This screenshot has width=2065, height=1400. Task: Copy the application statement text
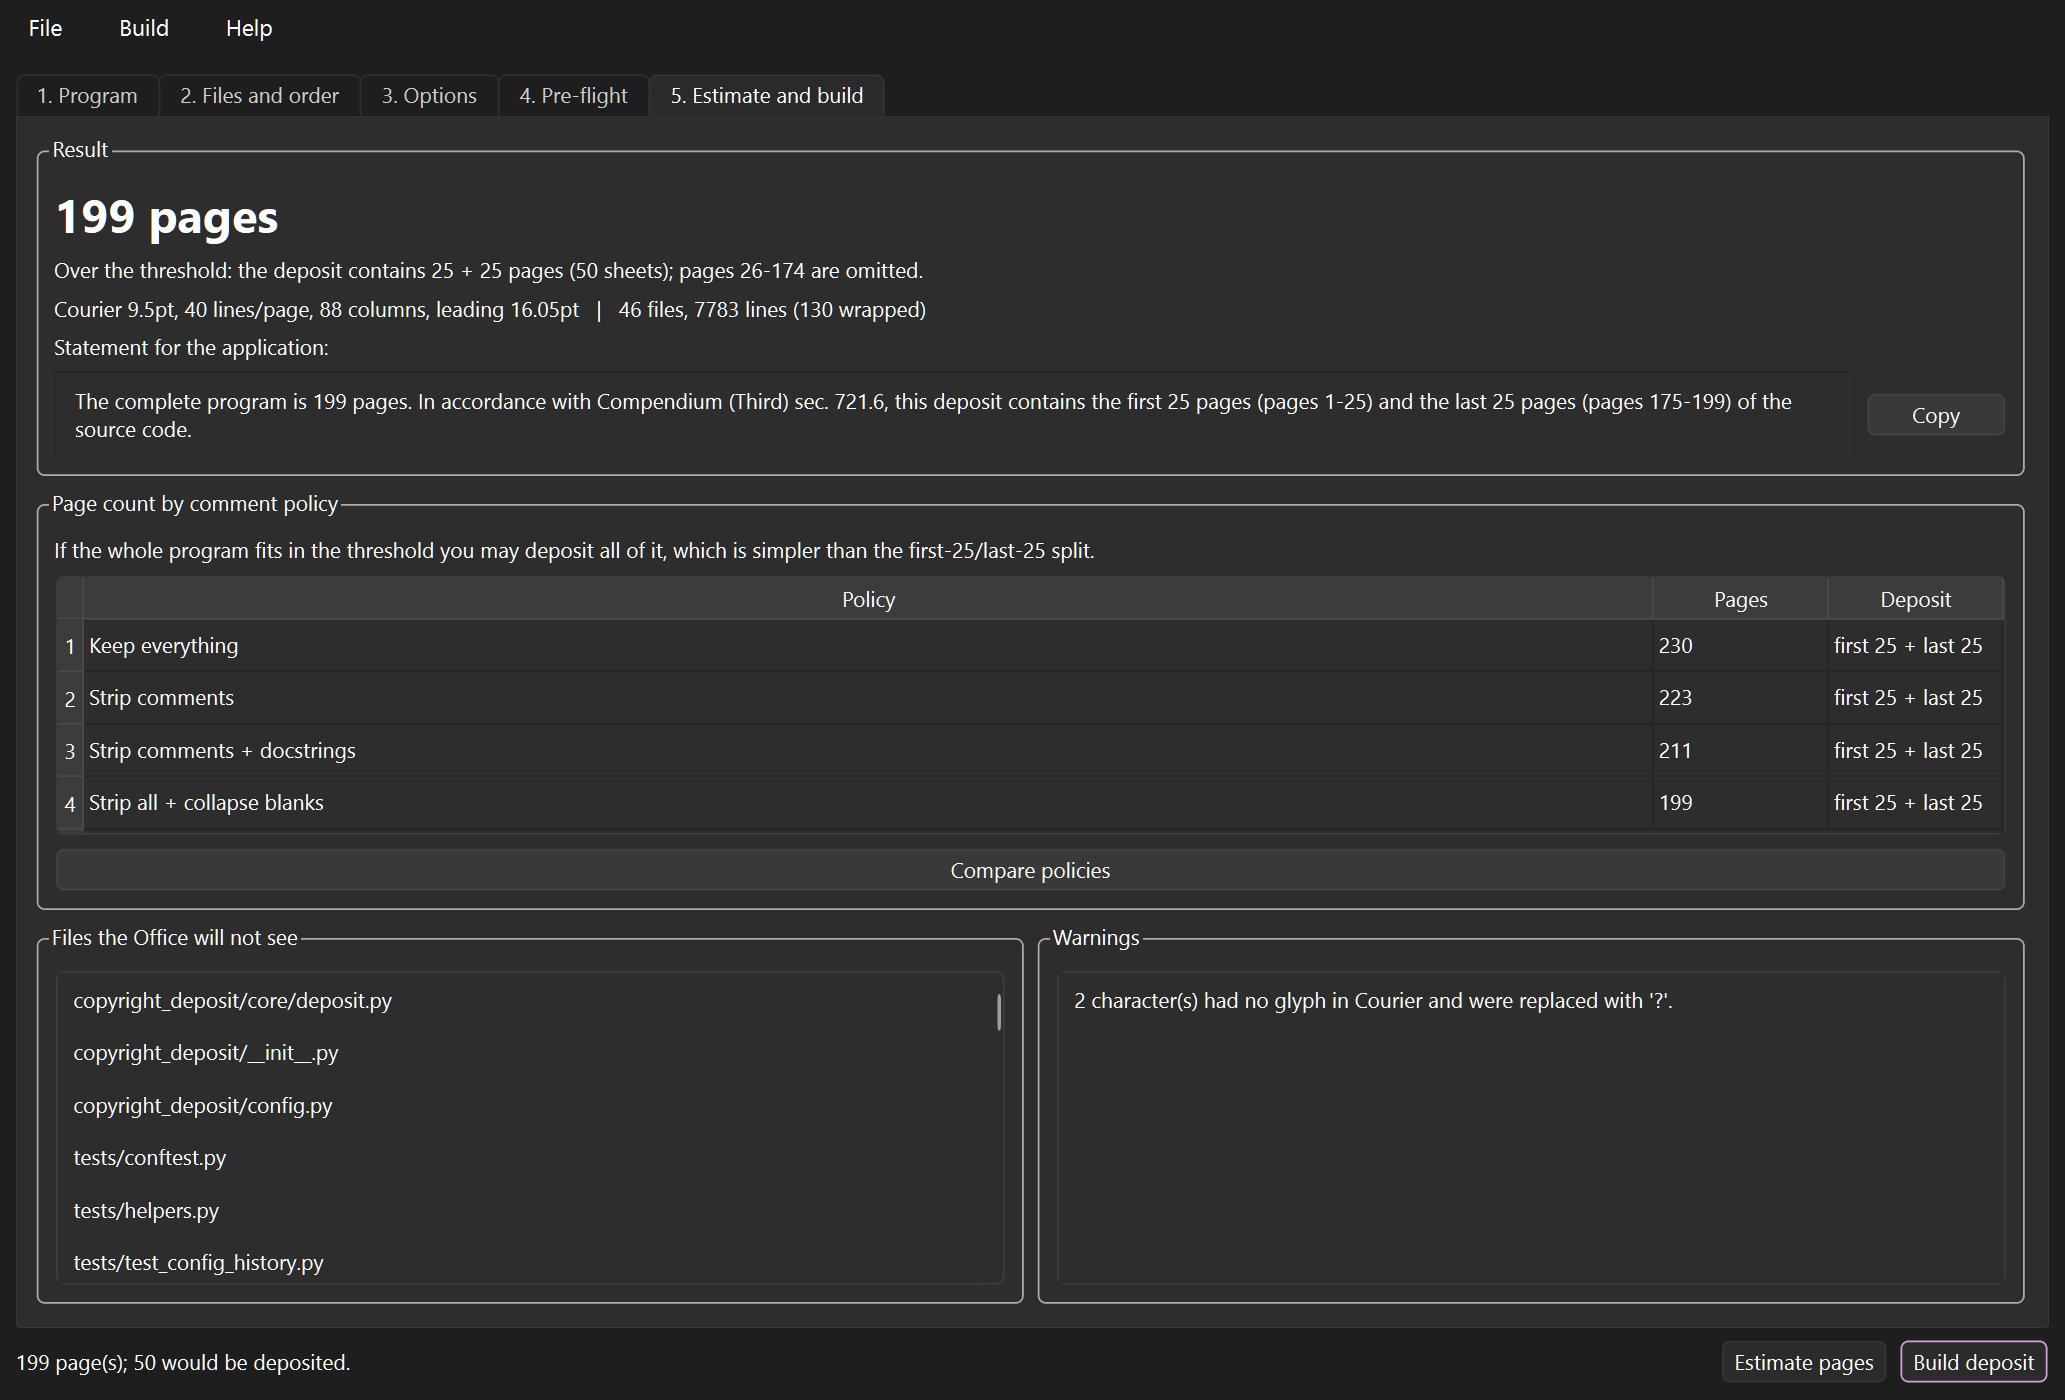tap(1936, 415)
